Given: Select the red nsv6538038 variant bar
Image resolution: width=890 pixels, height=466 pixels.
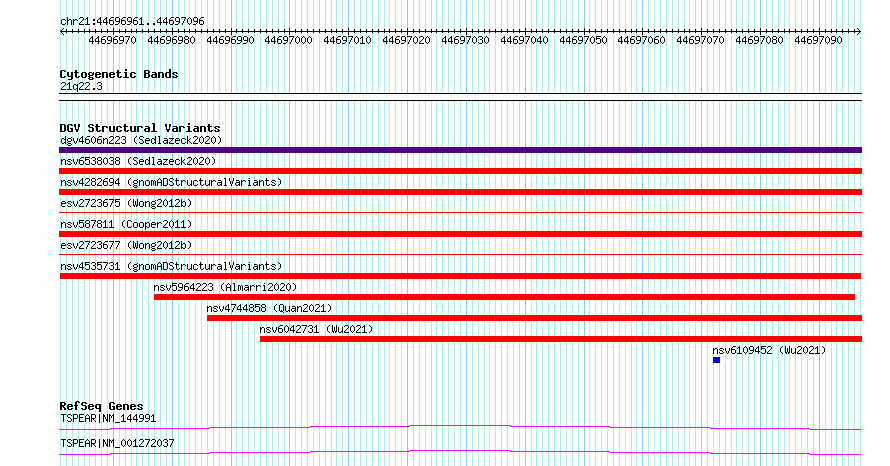Looking at the screenshot, I should point(460,171).
